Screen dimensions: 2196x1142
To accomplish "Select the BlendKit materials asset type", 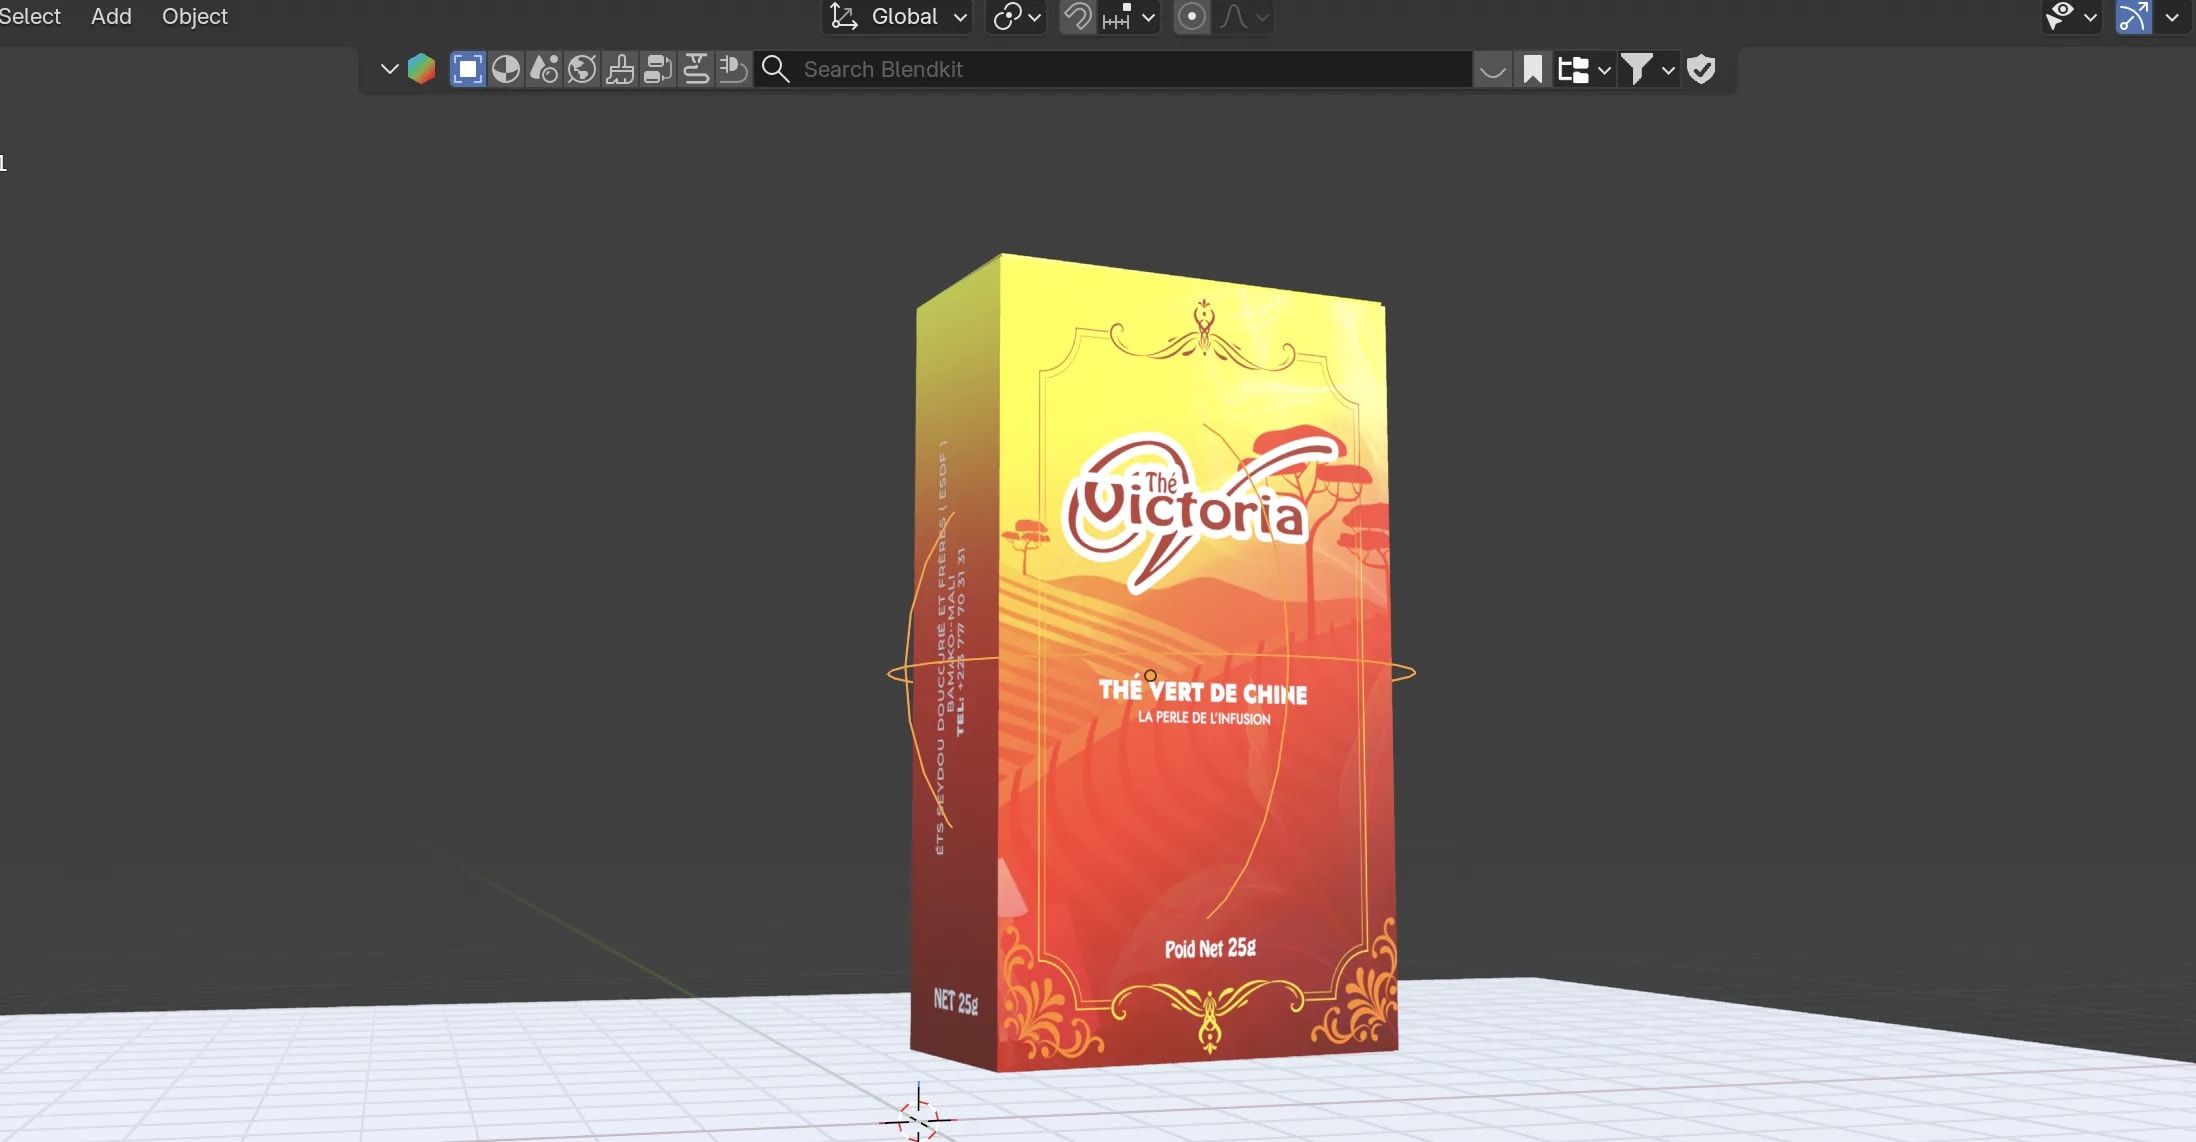I will click(x=506, y=69).
